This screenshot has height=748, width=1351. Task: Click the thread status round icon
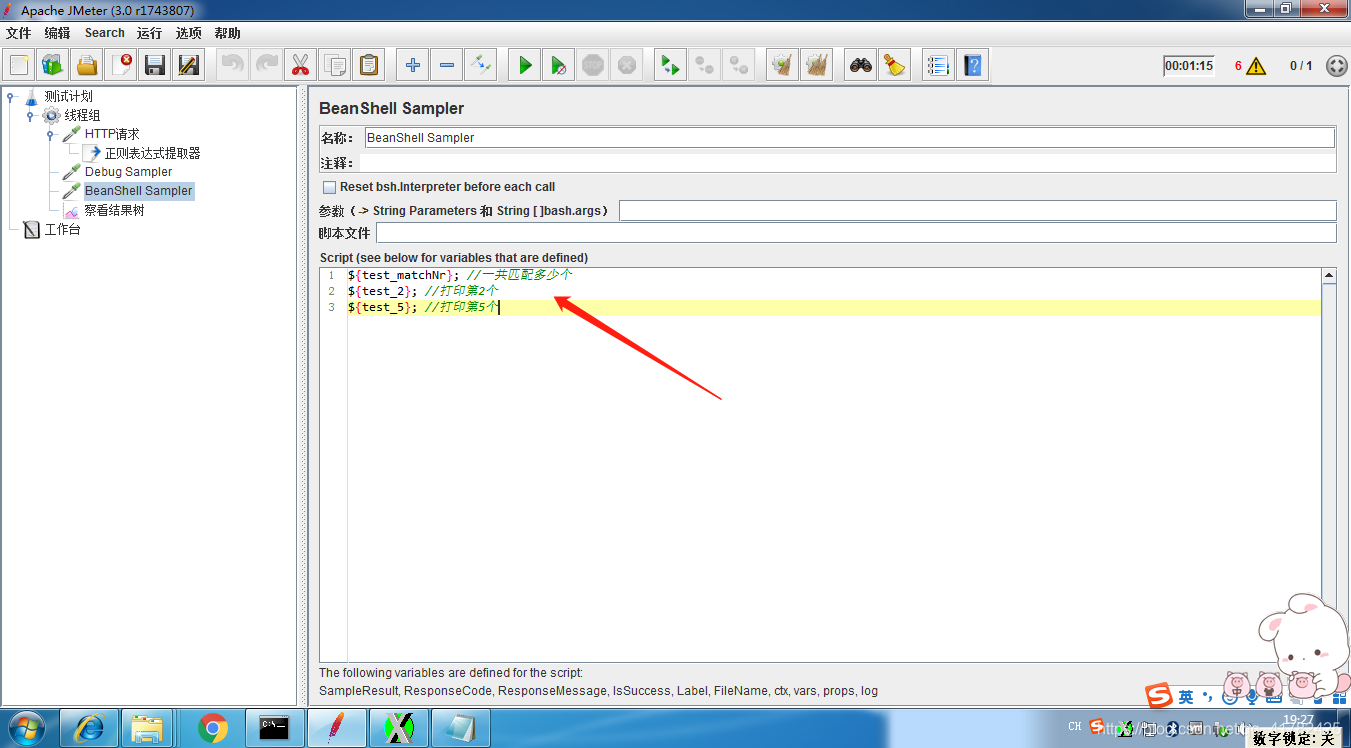[1337, 66]
